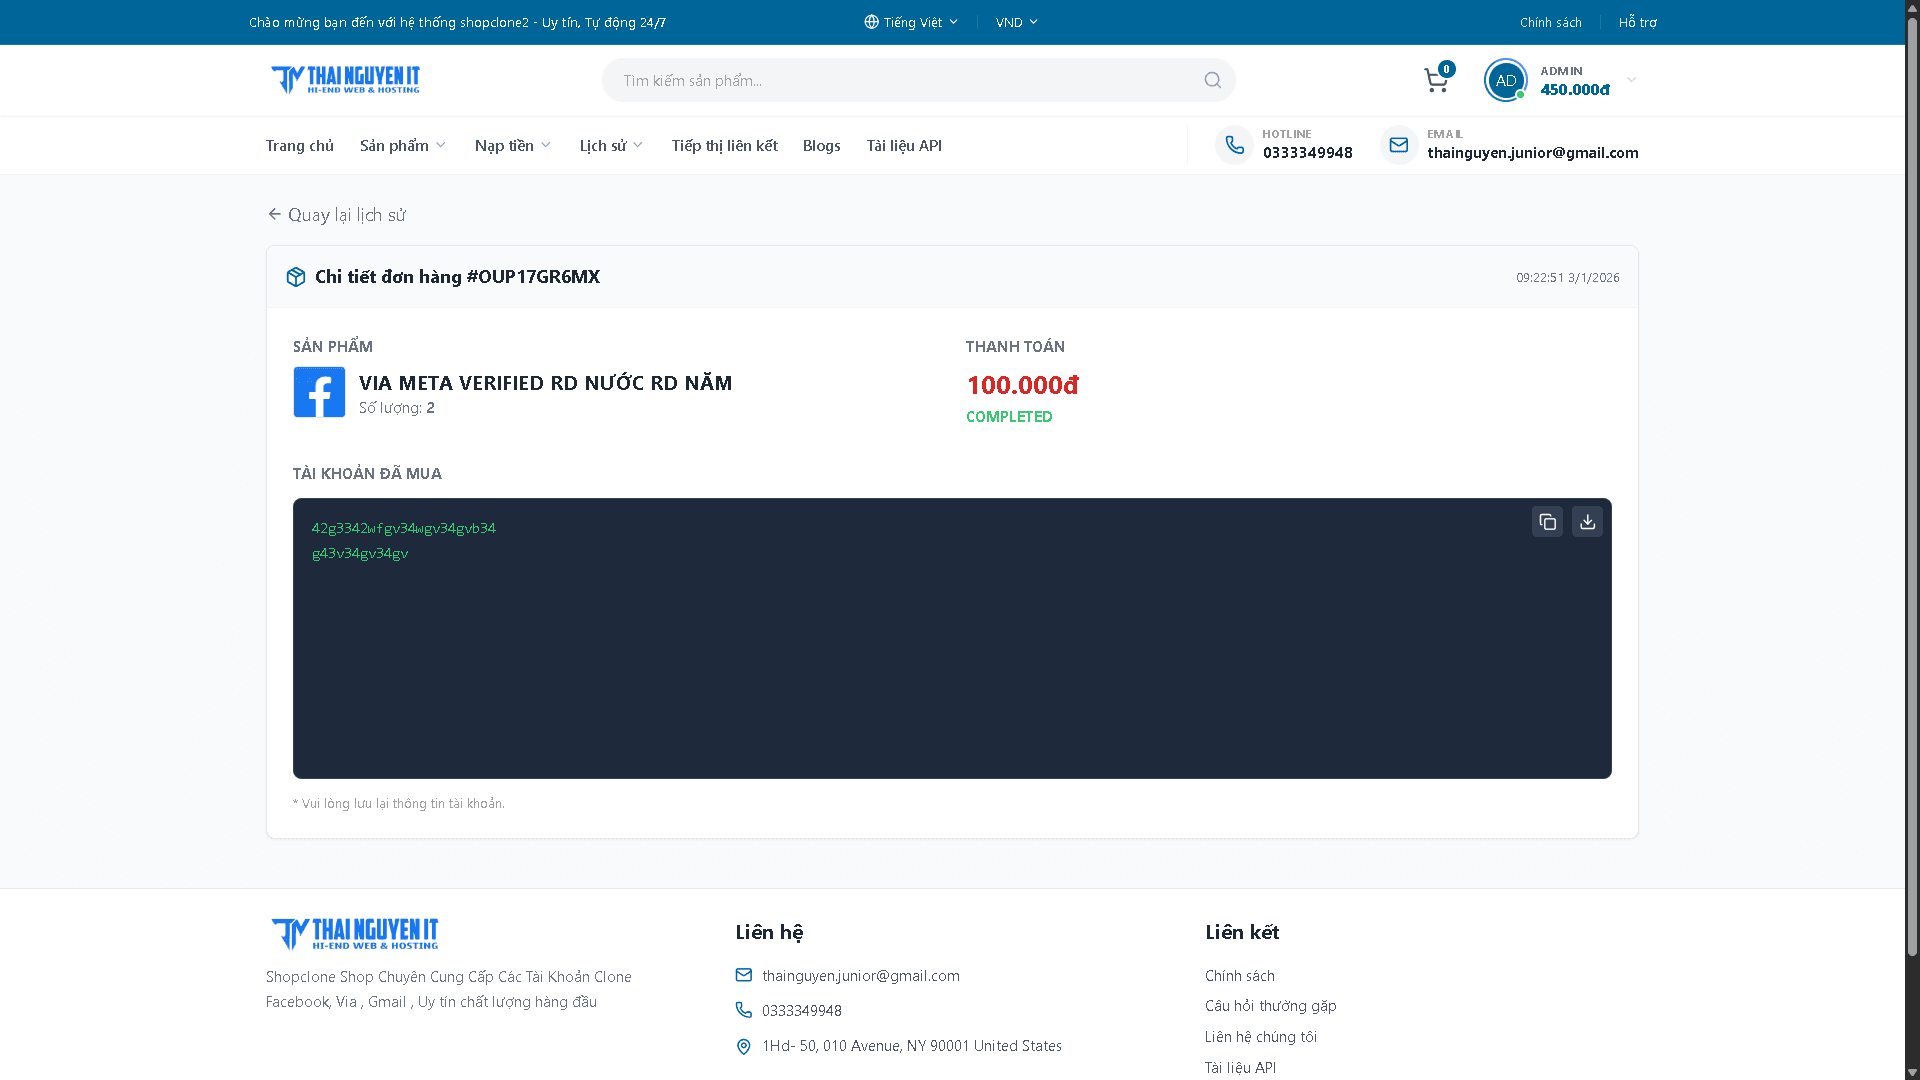Copy purchased accounts with copy icon
This screenshot has height=1080, width=1920.
click(1547, 521)
